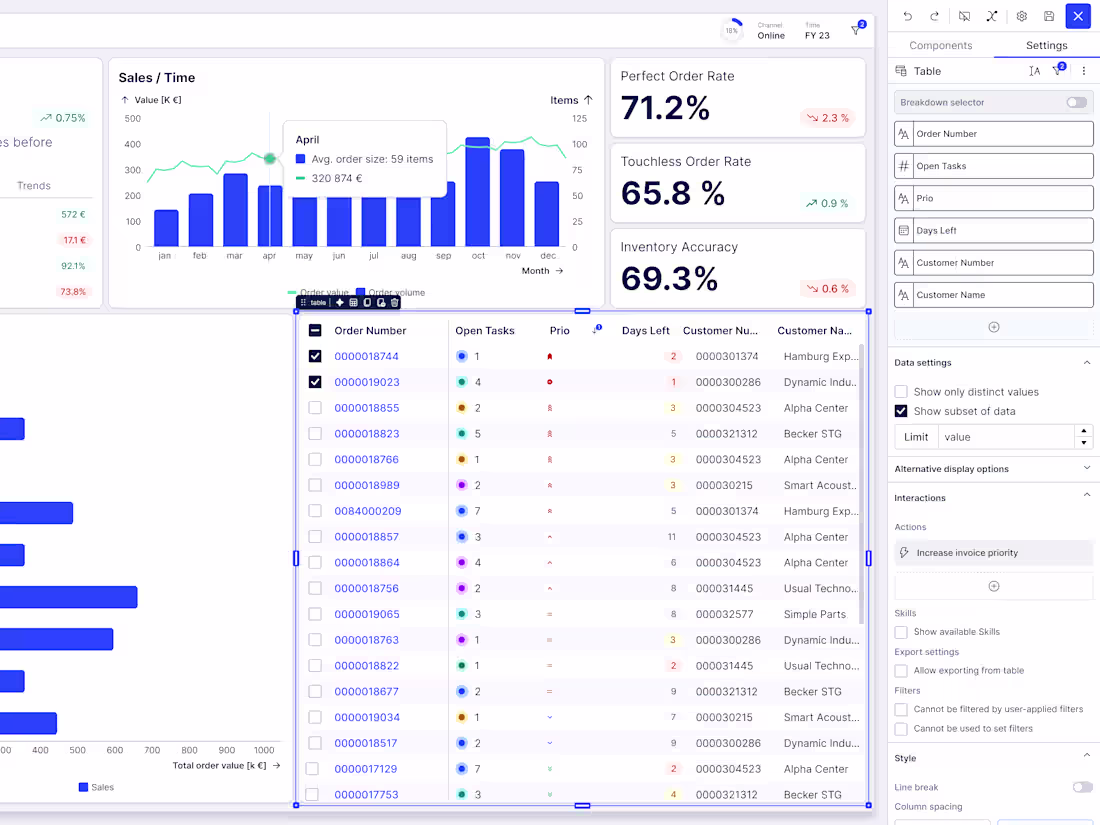The width and height of the screenshot is (1100, 825).
Task: Open the gear settings icon in top toolbar
Action: coord(1021,16)
